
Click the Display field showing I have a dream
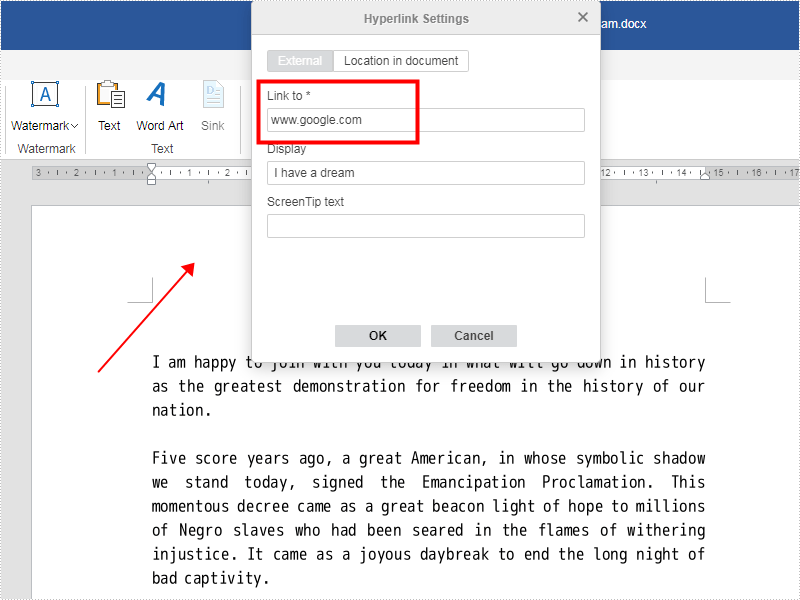point(425,172)
